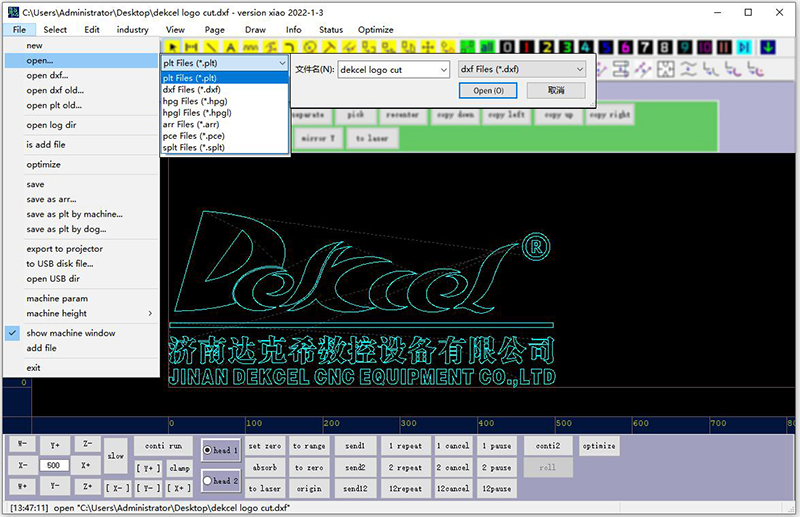Select the head 1 radio button
Screen dimensions: 800x517
coord(208,450)
